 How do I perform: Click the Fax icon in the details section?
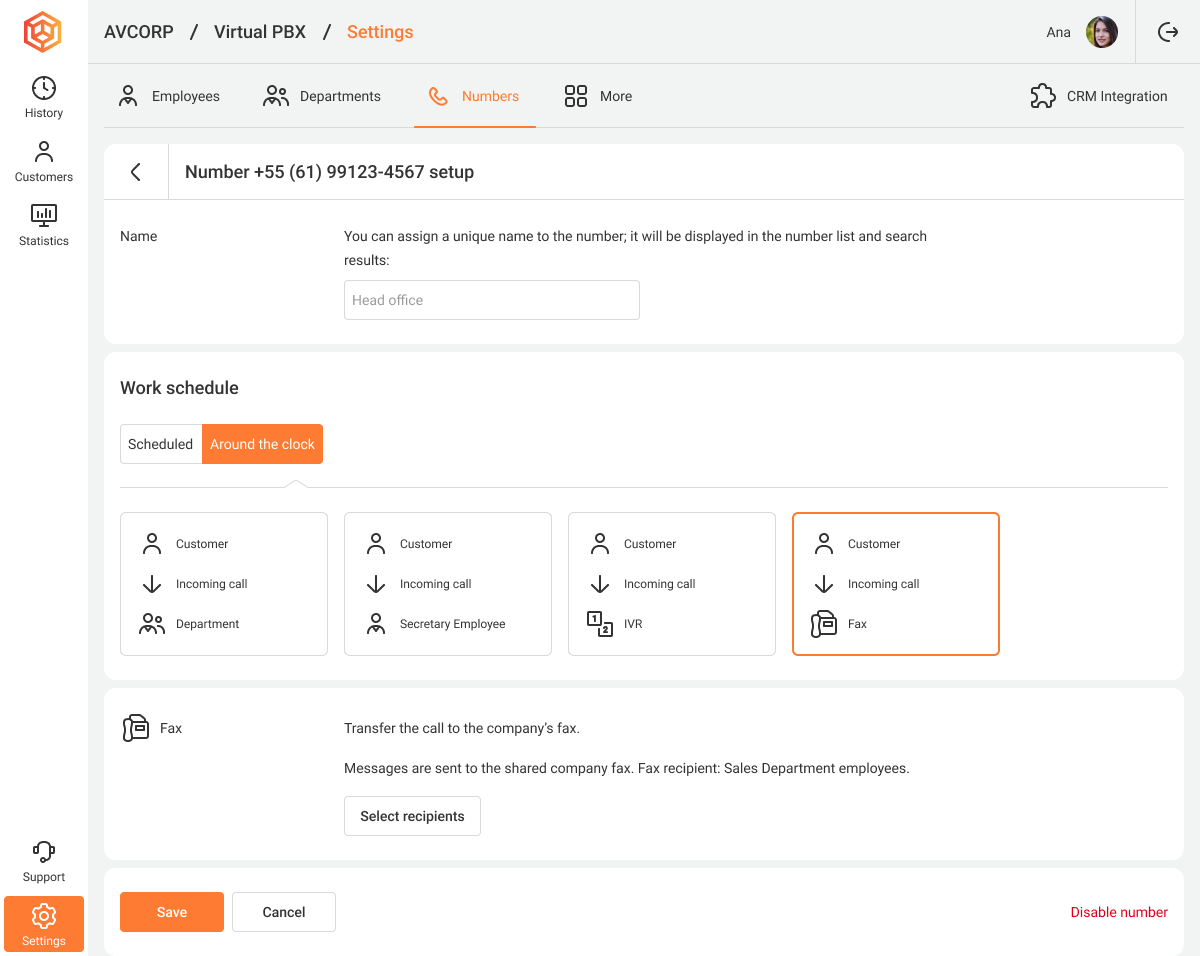[136, 728]
